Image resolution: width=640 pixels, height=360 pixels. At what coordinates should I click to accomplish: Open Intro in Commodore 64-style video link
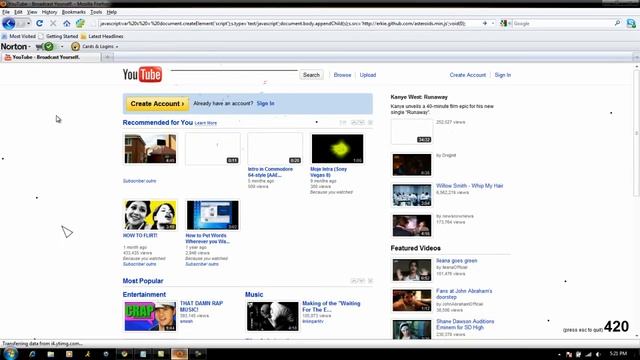pyautogui.click(x=270, y=172)
